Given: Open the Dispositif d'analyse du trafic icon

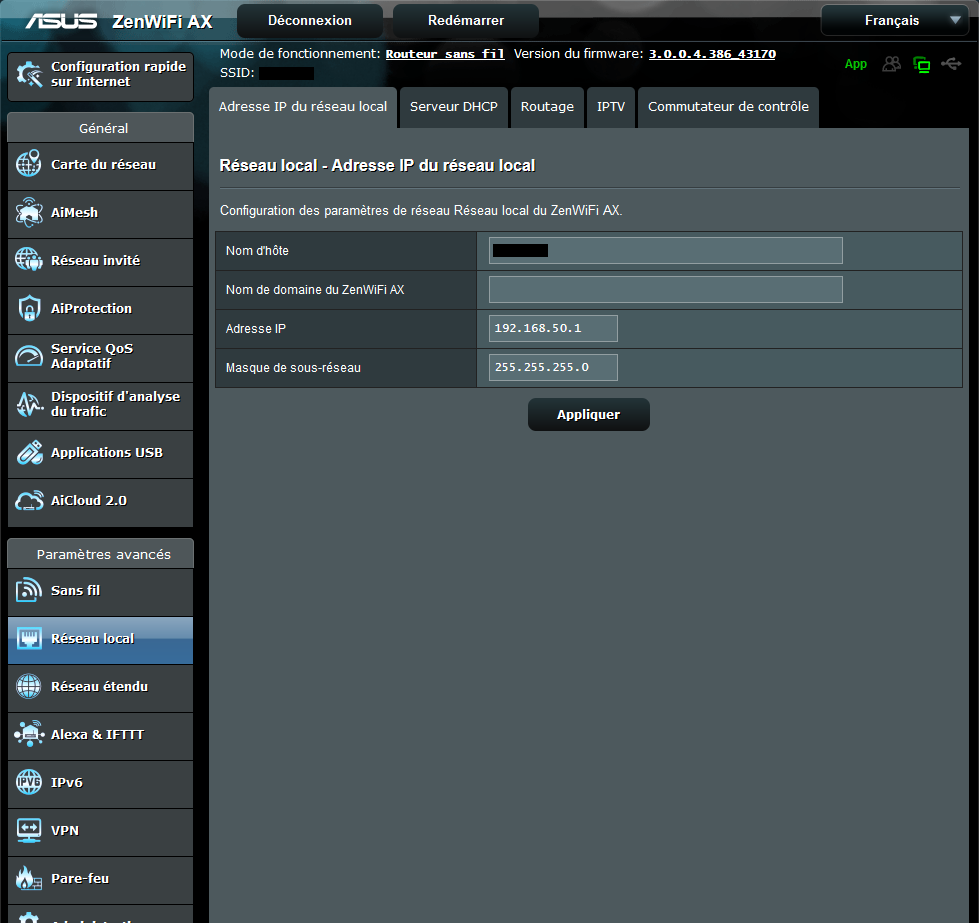Looking at the screenshot, I should (29, 404).
